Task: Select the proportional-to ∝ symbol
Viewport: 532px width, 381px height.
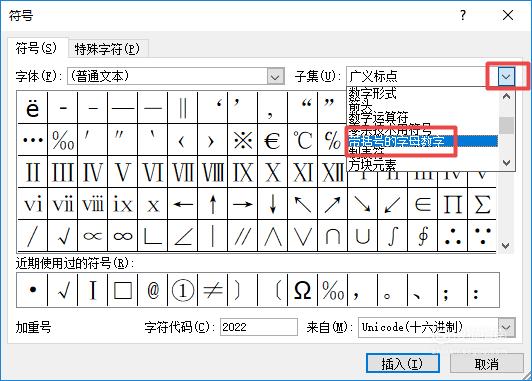Action: point(93,236)
